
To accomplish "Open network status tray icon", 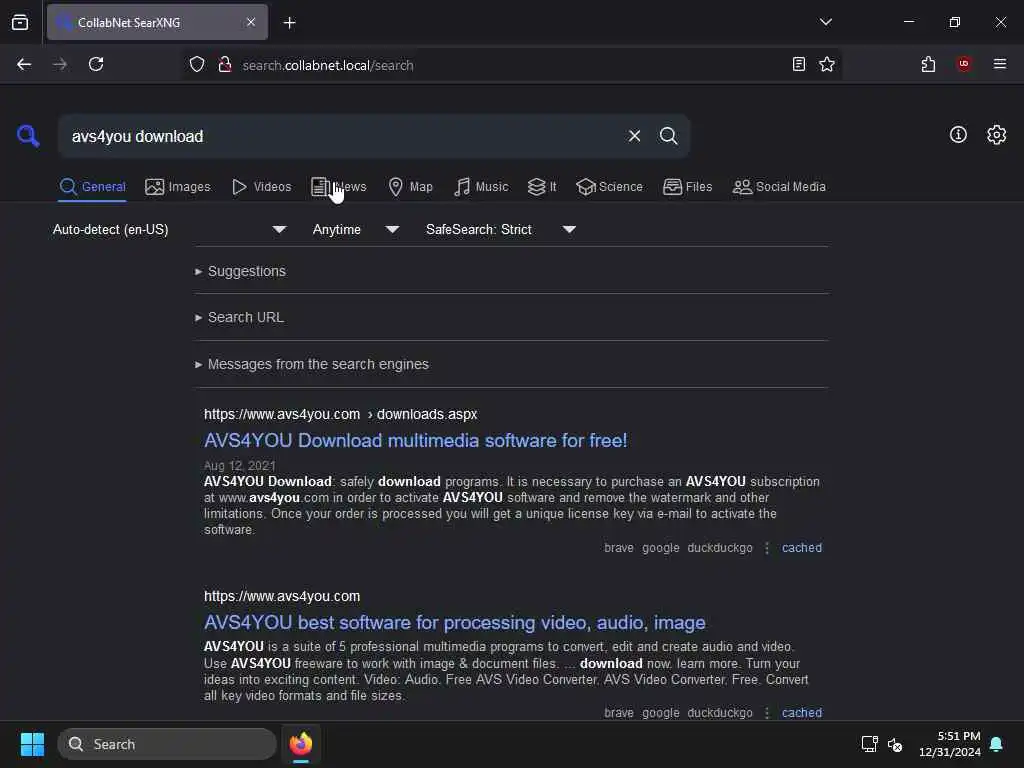I will [x=869, y=744].
